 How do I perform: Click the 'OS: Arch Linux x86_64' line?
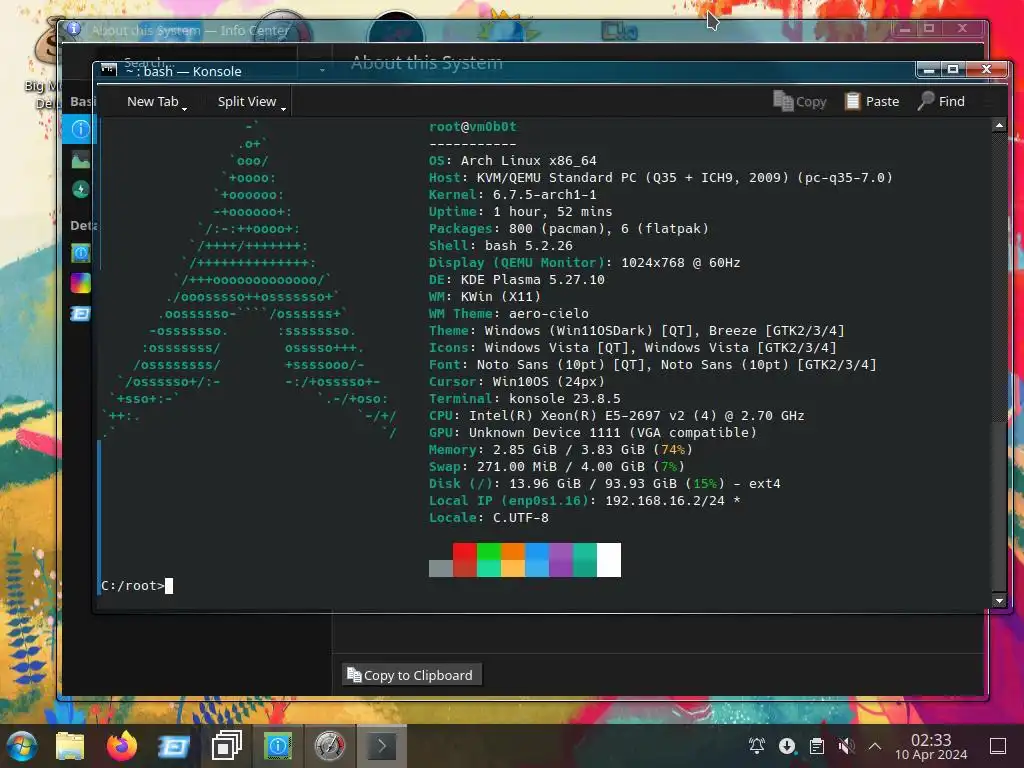click(x=512, y=161)
